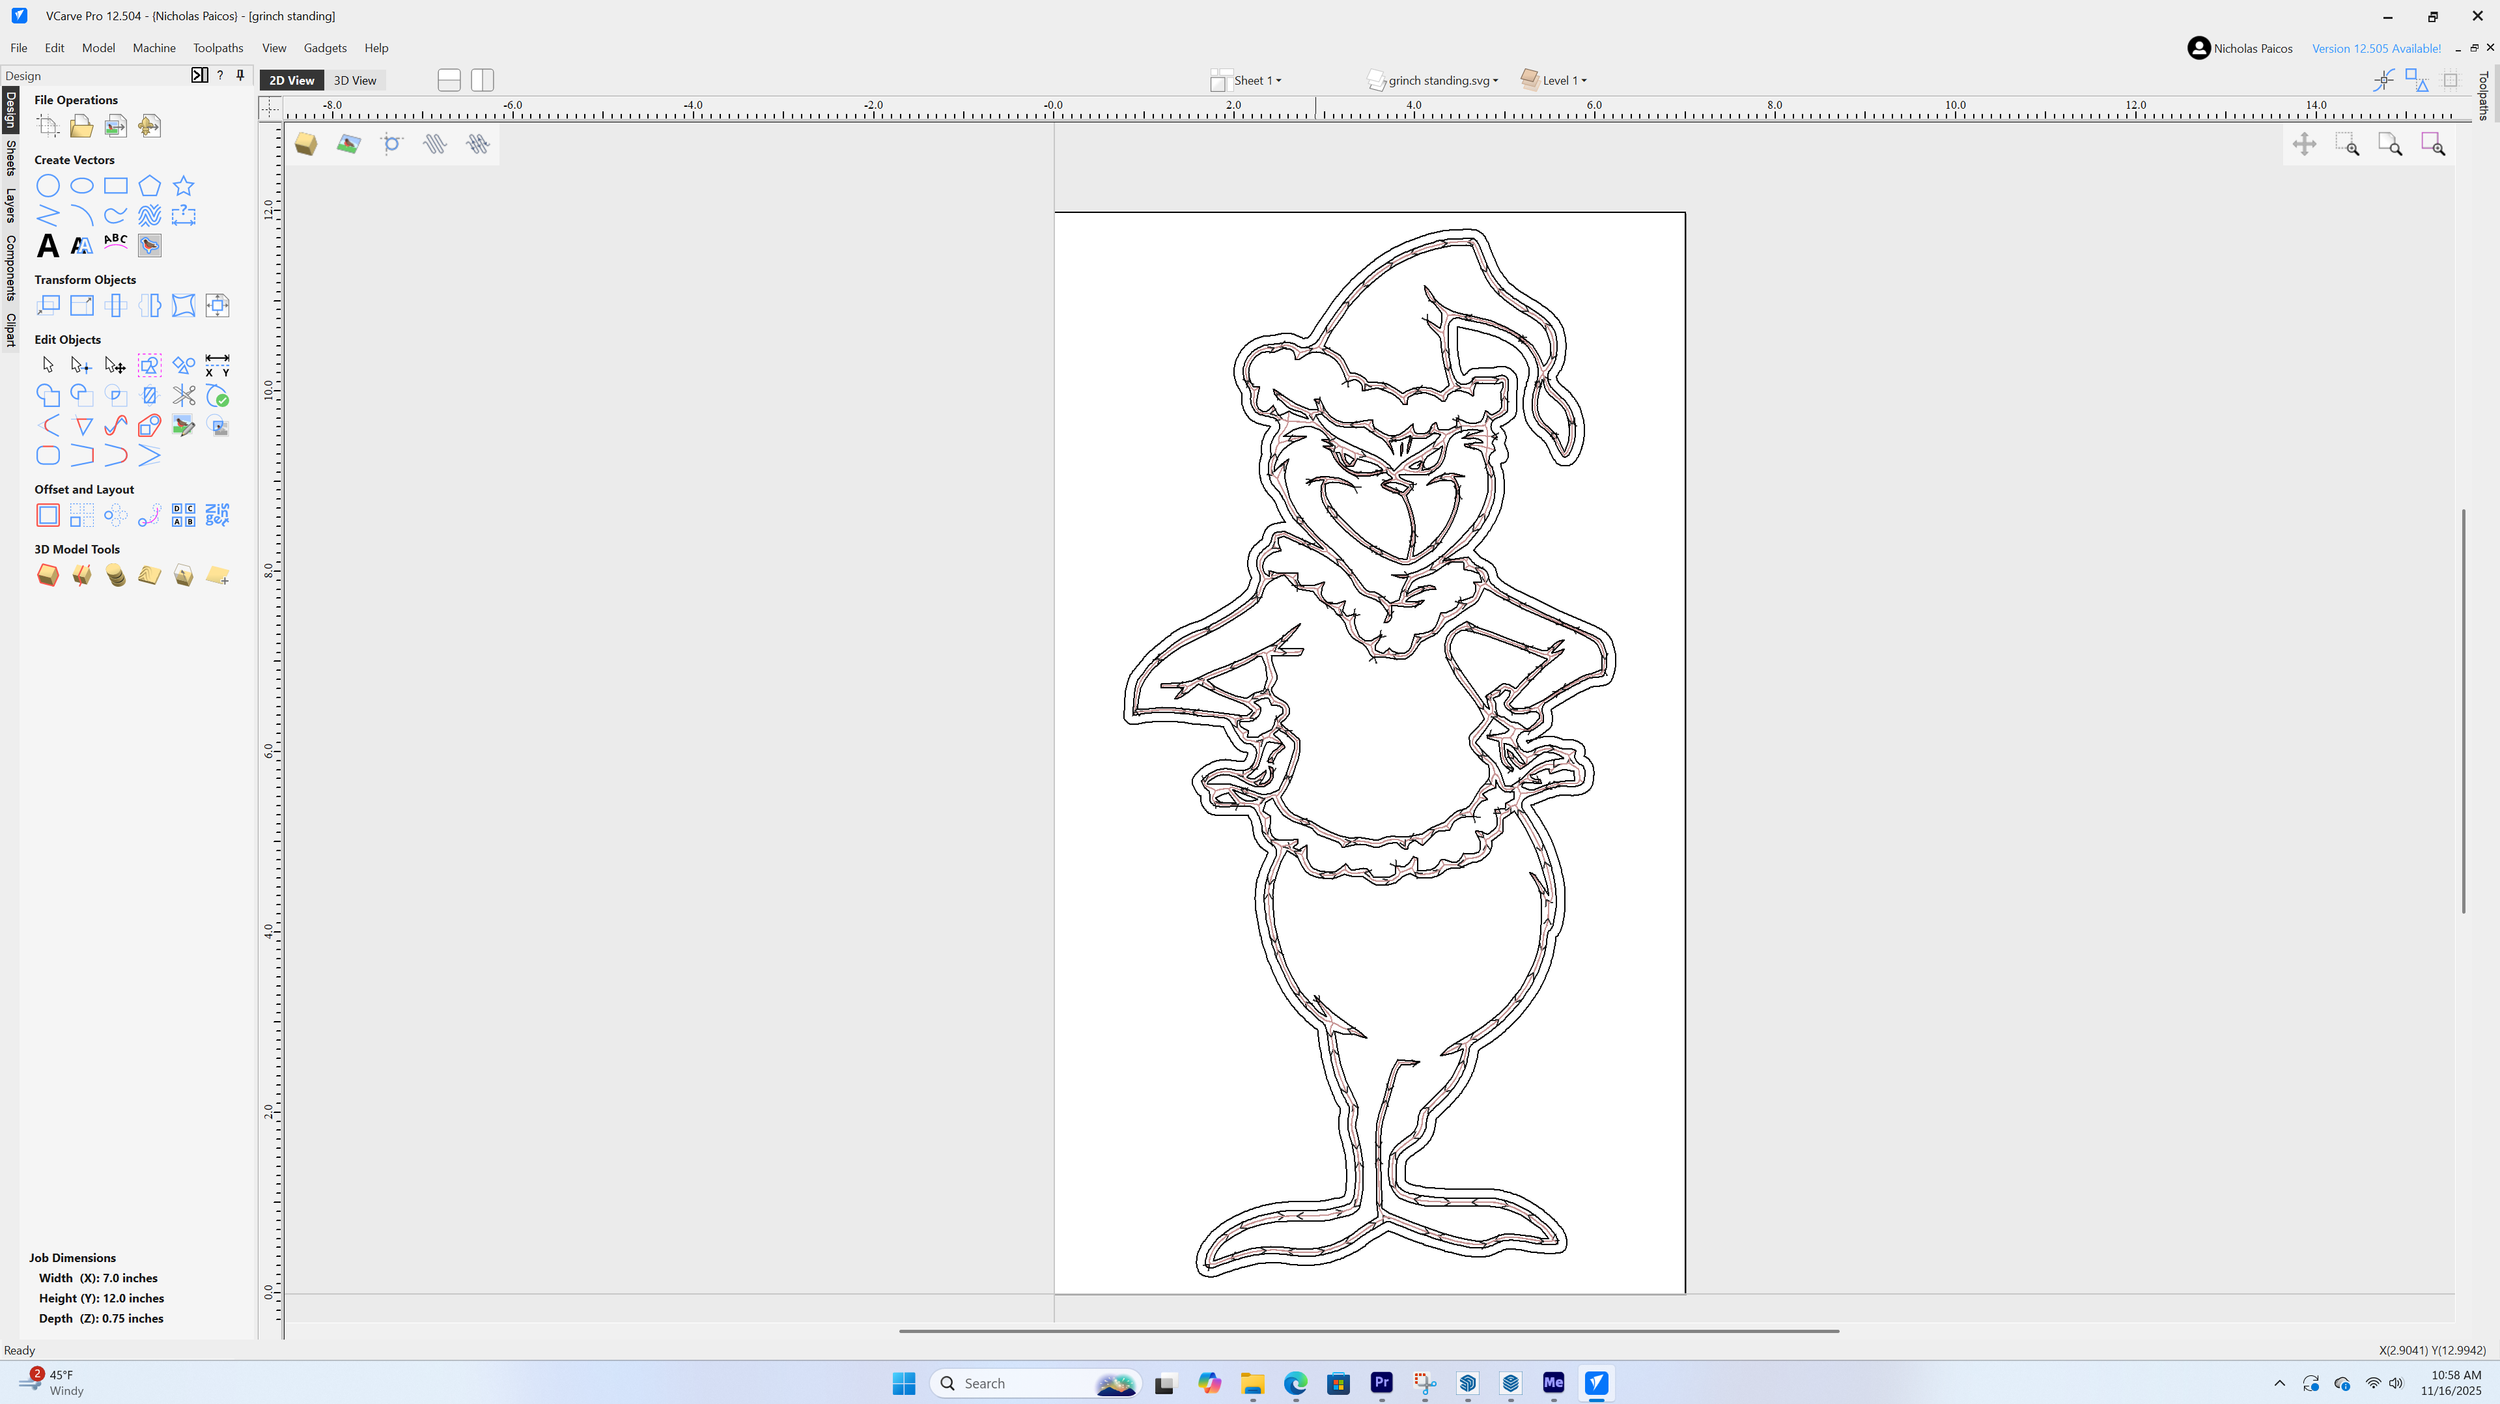Open the Plate Production ABCD tool
The width and height of the screenshot is (2500, 1404).
click(184, 515)
